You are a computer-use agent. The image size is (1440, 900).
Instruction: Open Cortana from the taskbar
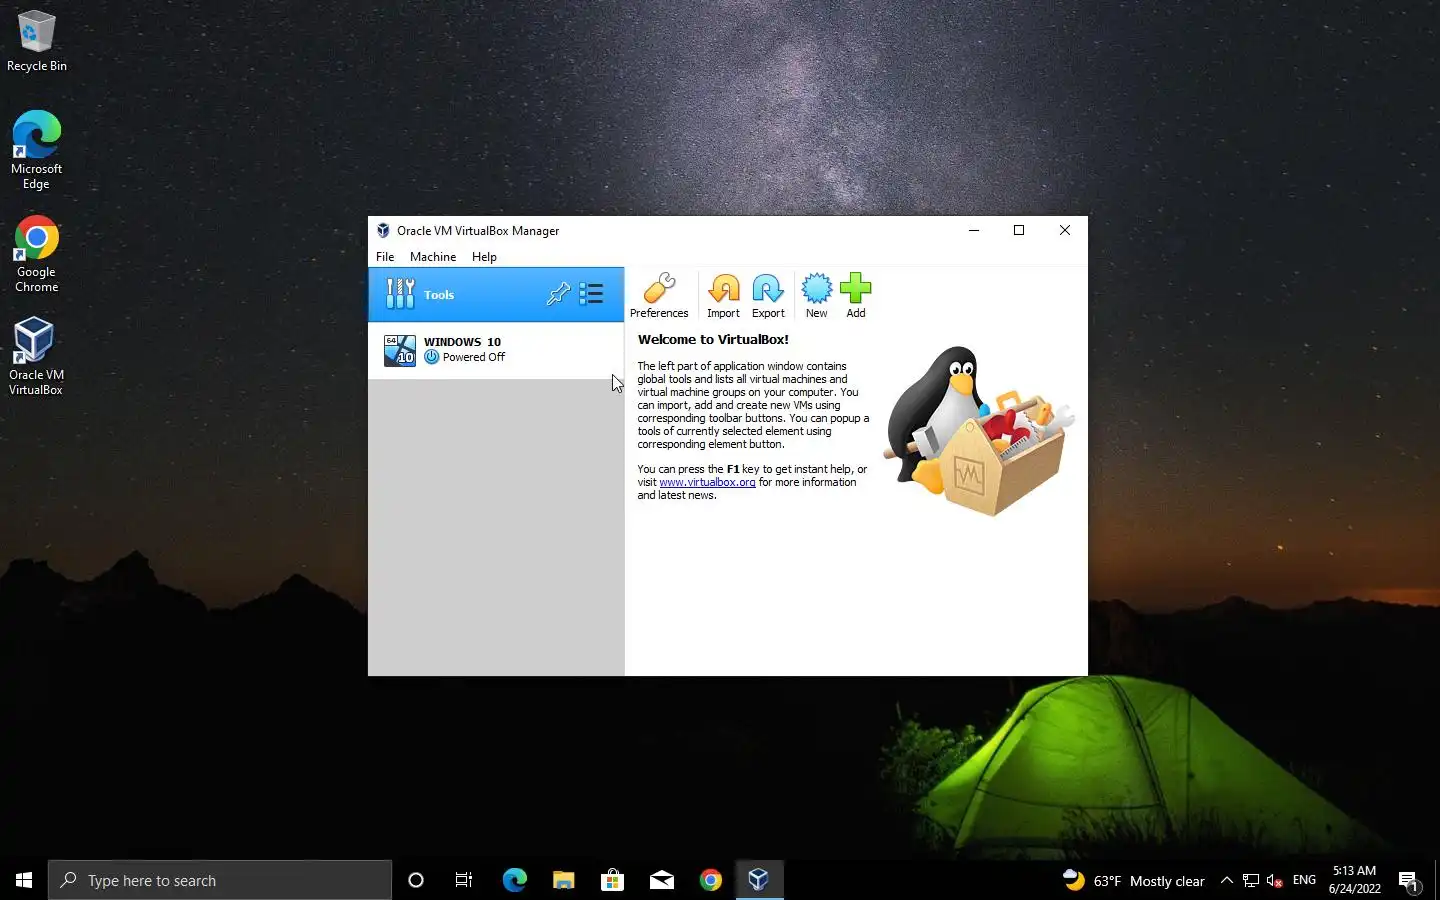[416, 880]
